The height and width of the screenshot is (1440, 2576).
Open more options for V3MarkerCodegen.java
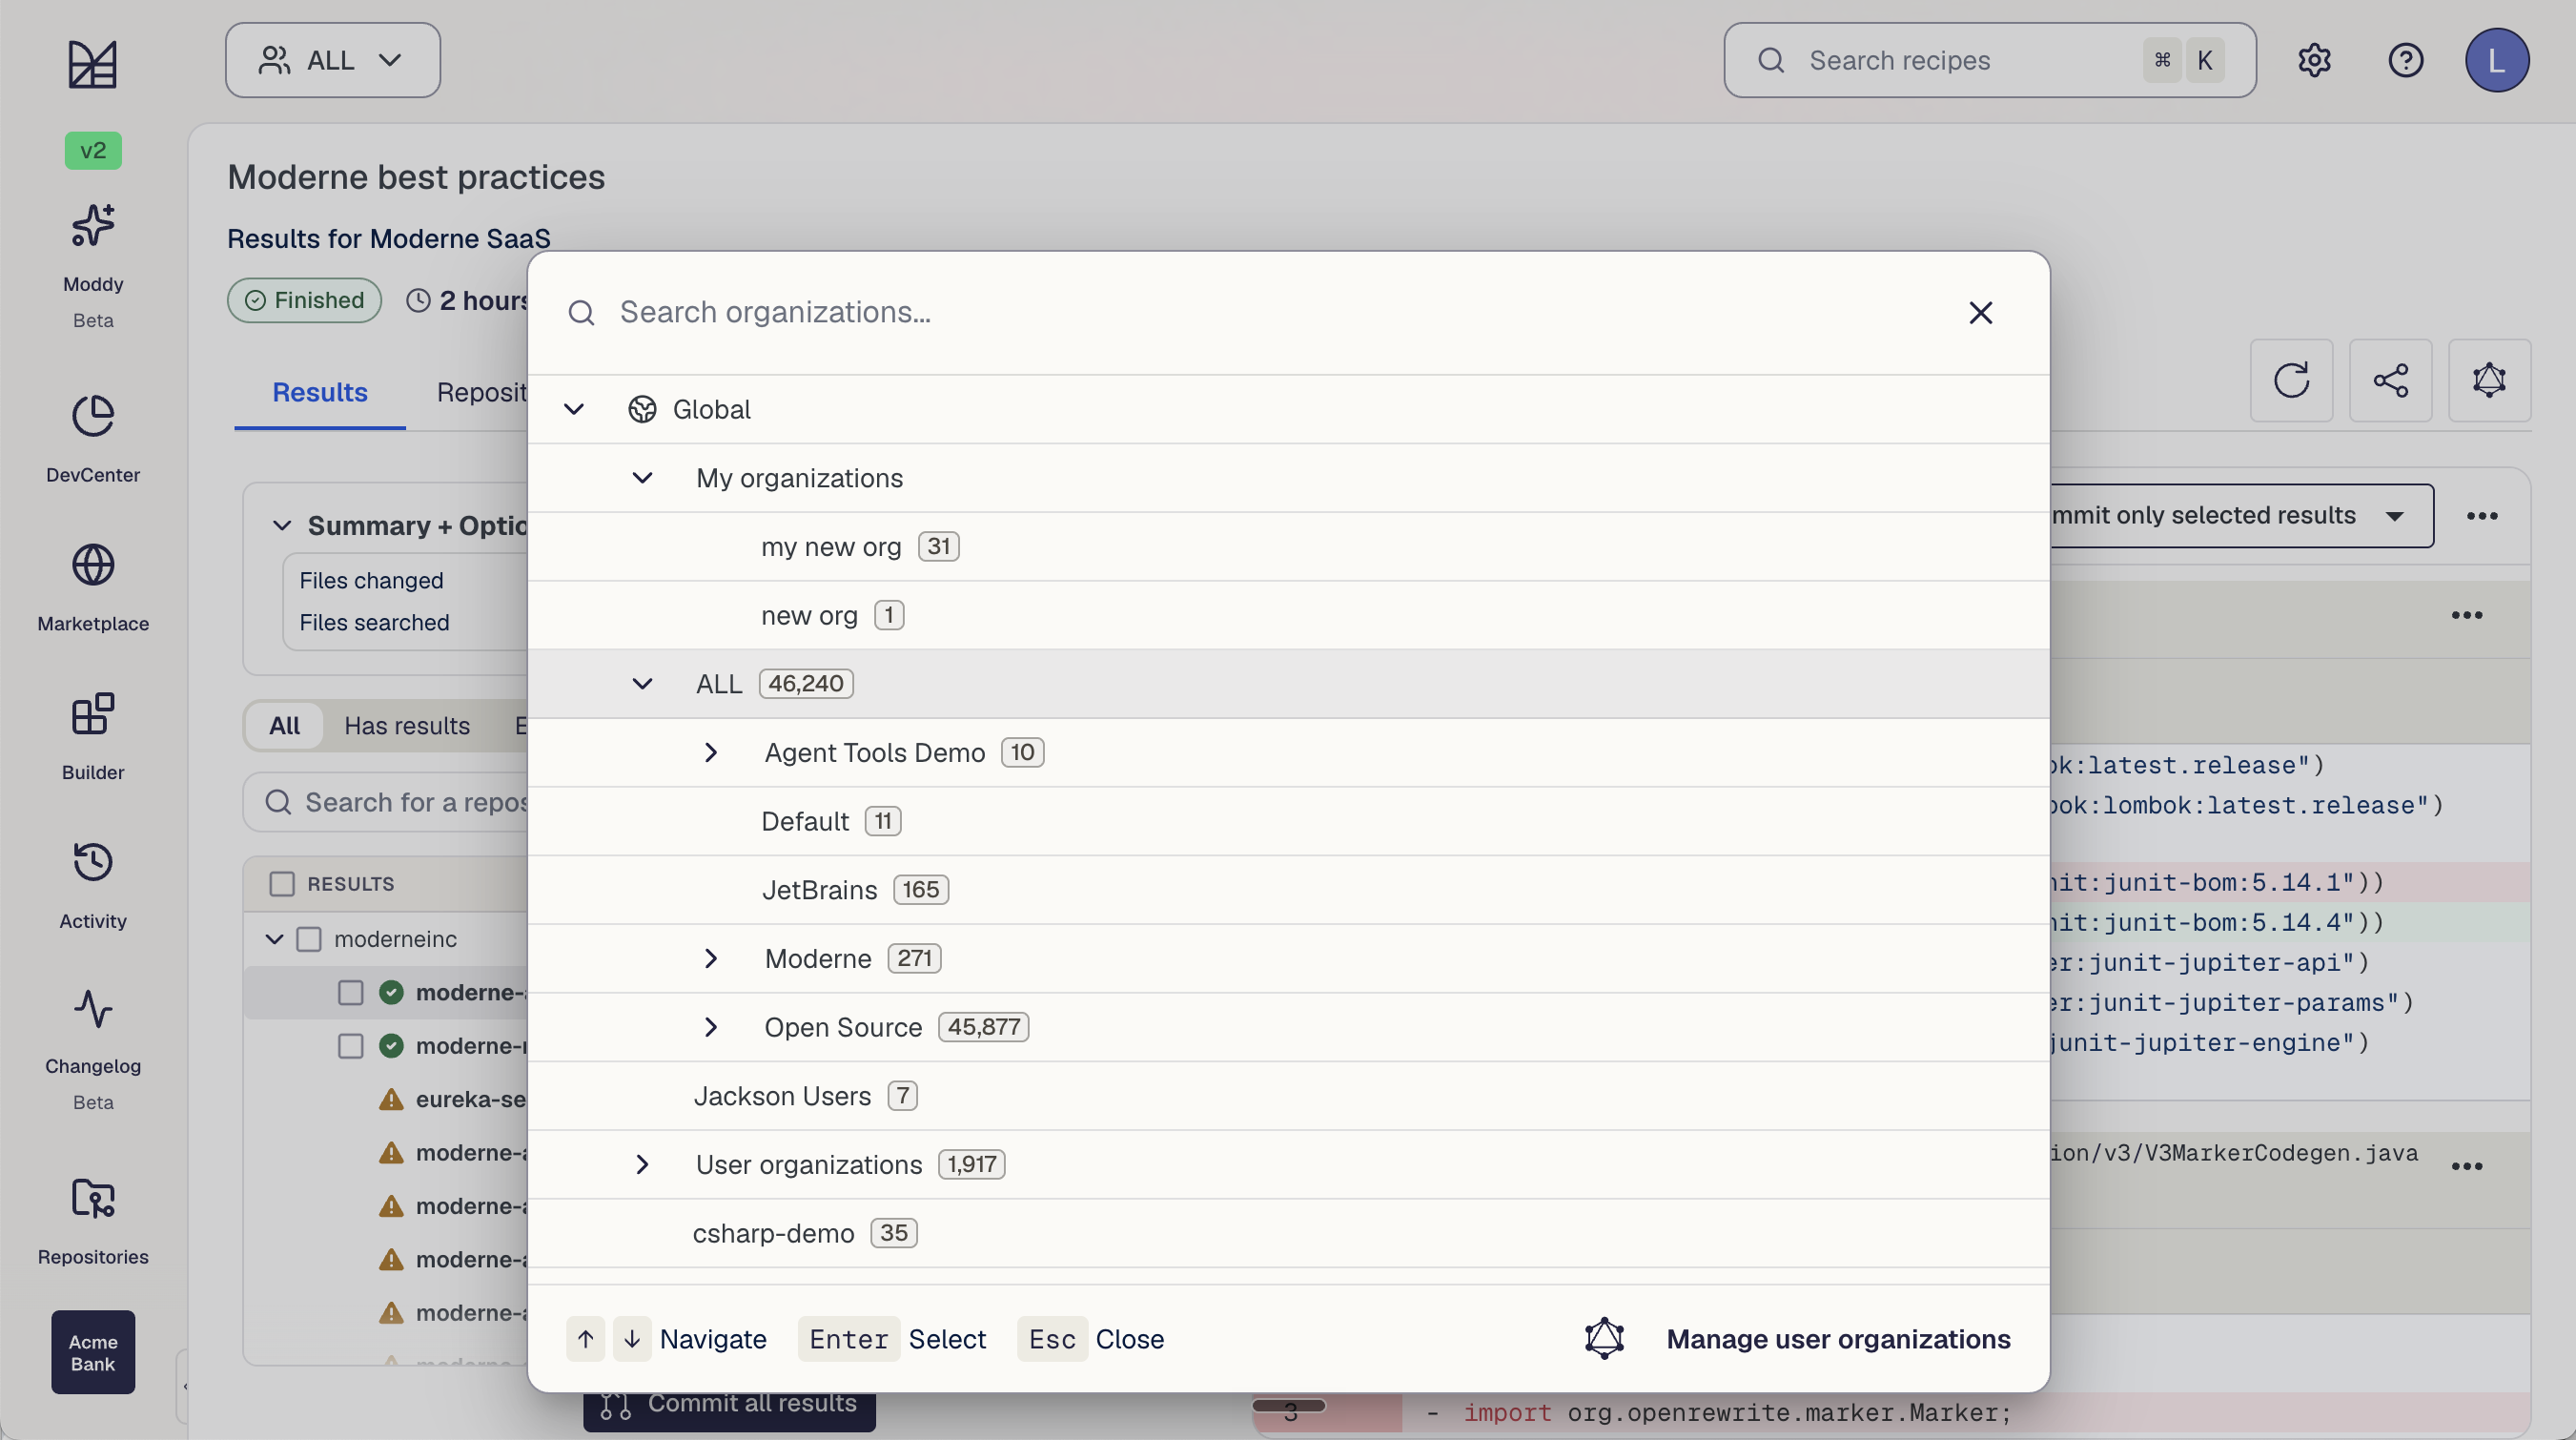[x=2467, y=1166]
